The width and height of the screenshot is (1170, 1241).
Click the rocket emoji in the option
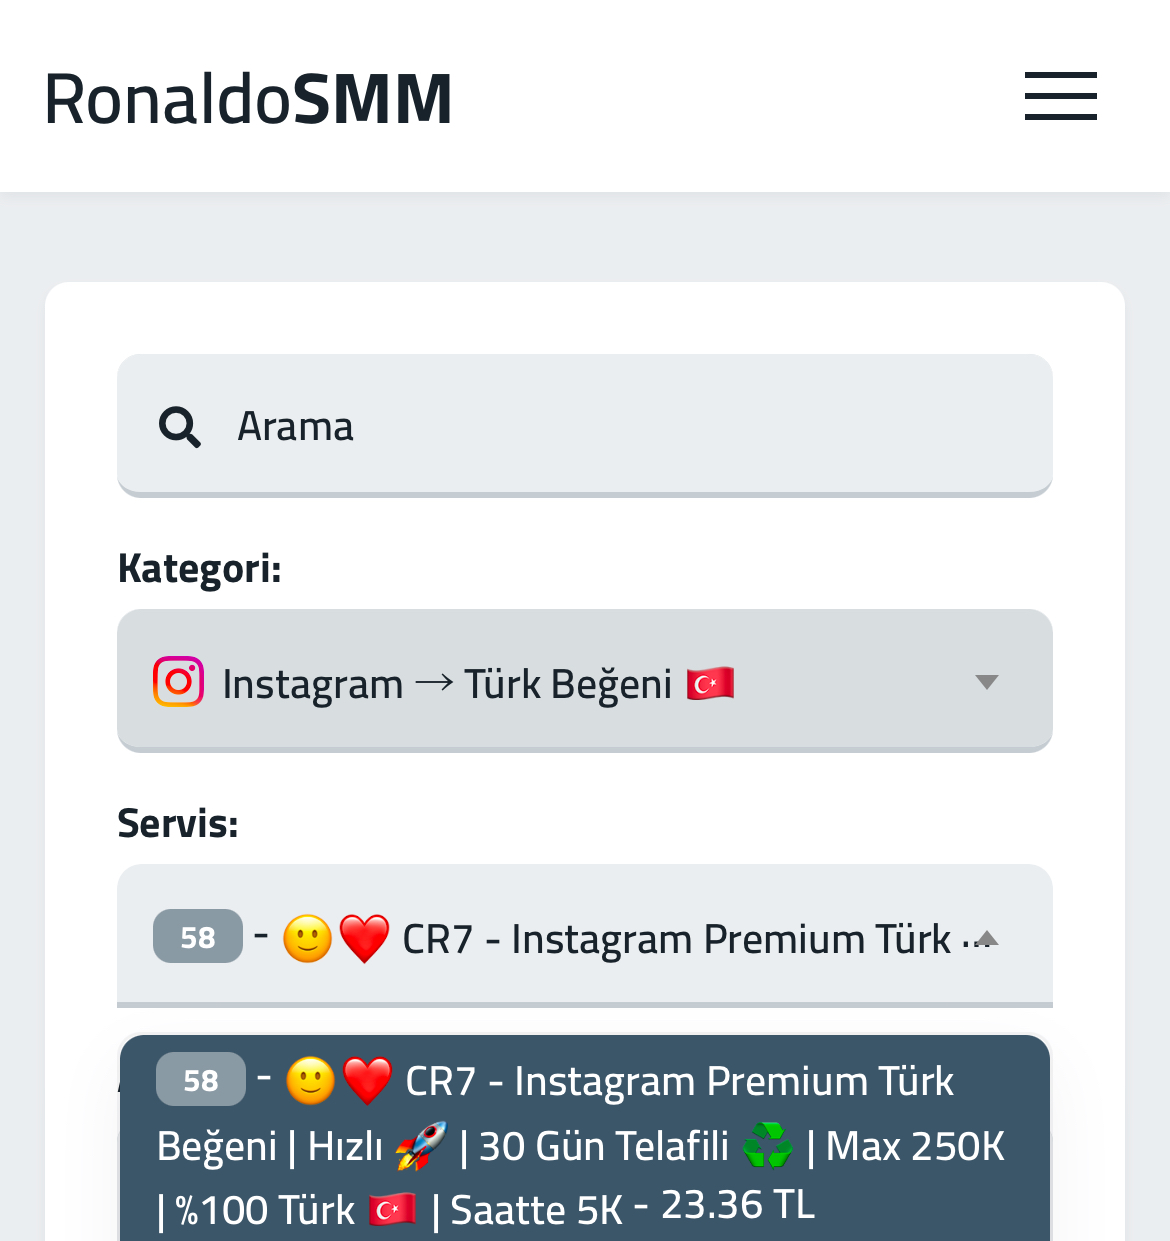click(x=421, y=1146)
